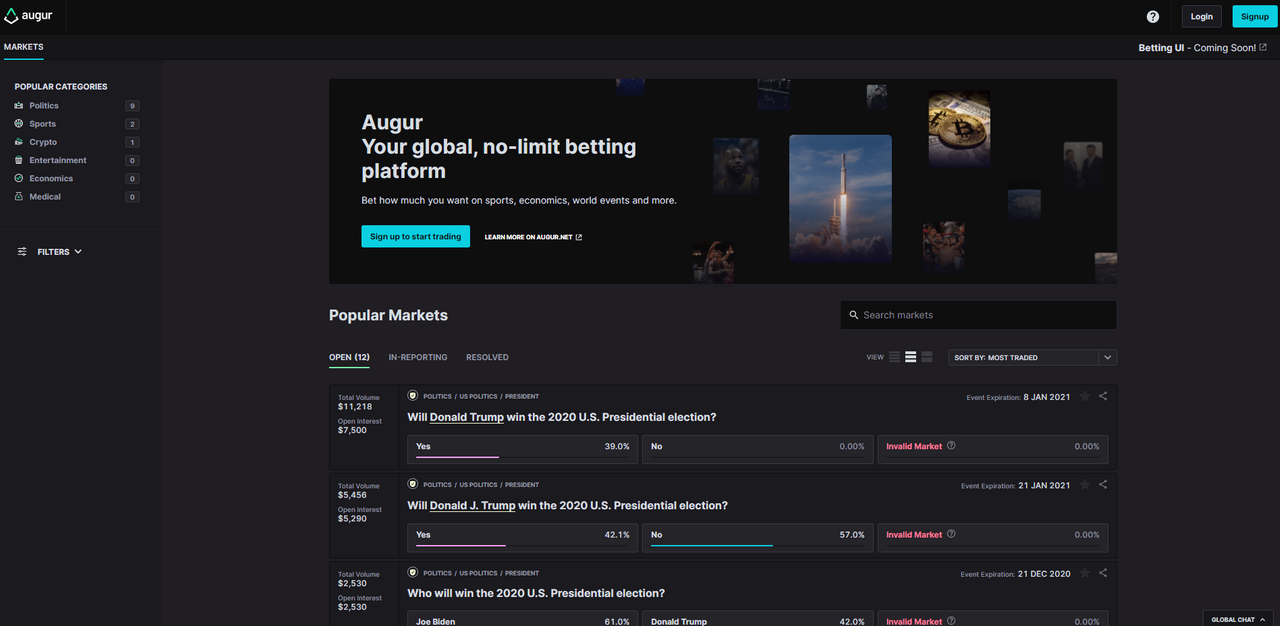The width and height of the screenshot is (1280, 626).
Task: Select Yes 42.1% outcome
Action: click(x=523, y=537)
